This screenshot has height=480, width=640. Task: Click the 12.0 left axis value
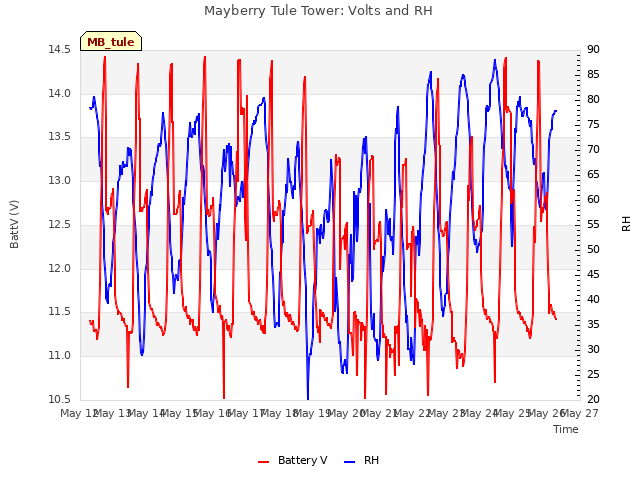tap(59, 268)
